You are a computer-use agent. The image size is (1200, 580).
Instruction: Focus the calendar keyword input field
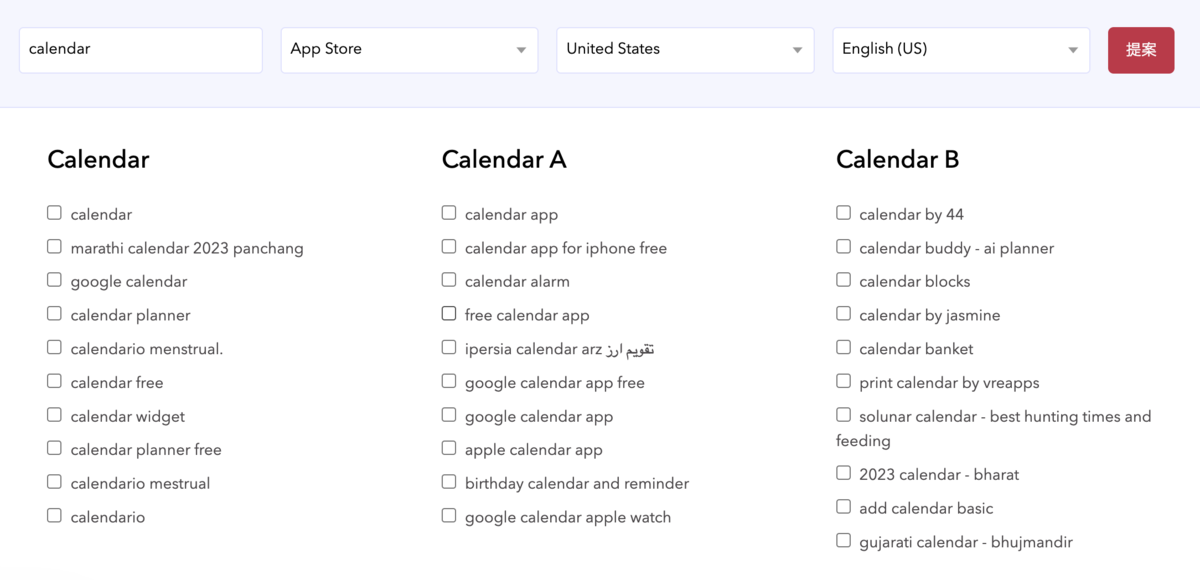[x=141, y=50]
